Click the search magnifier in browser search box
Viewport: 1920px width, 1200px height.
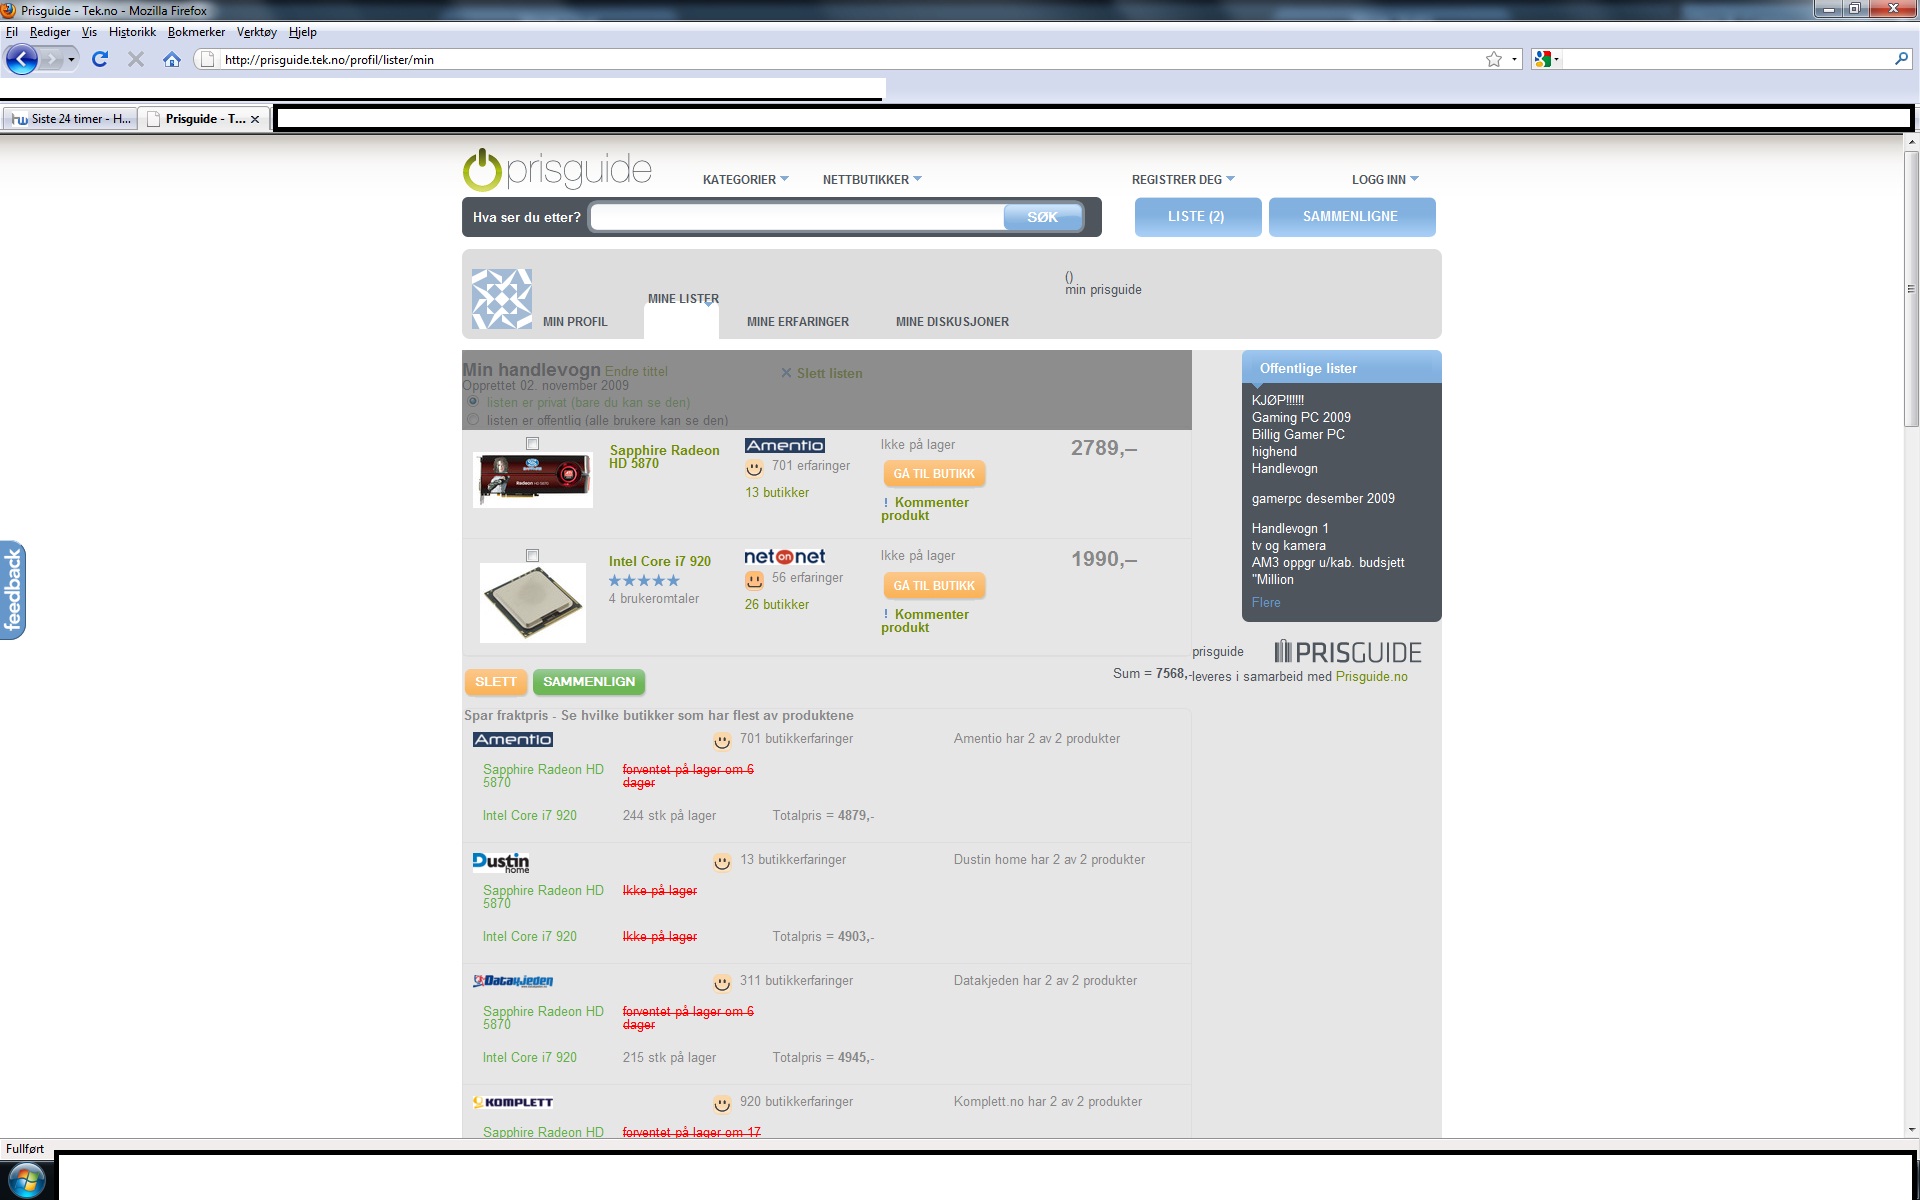1901,59
